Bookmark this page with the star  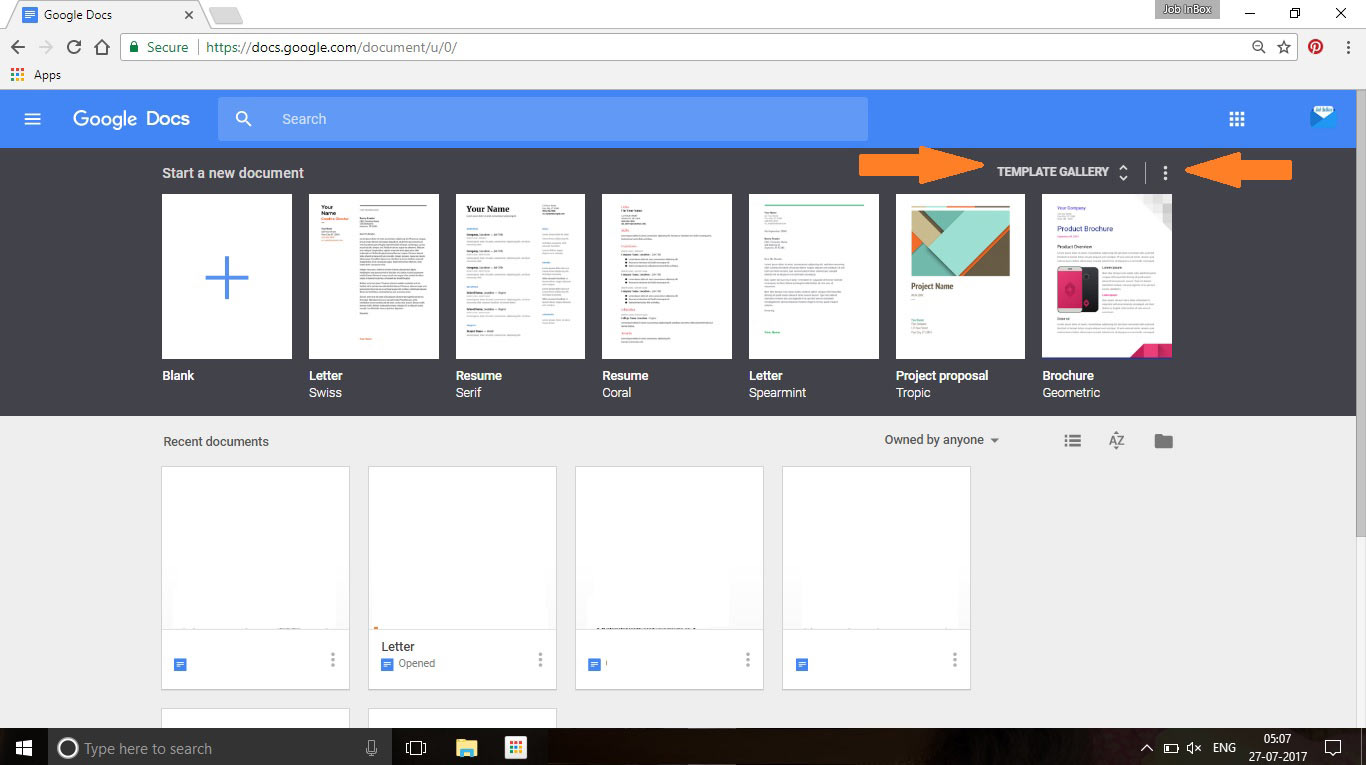tap(1284, 47)
